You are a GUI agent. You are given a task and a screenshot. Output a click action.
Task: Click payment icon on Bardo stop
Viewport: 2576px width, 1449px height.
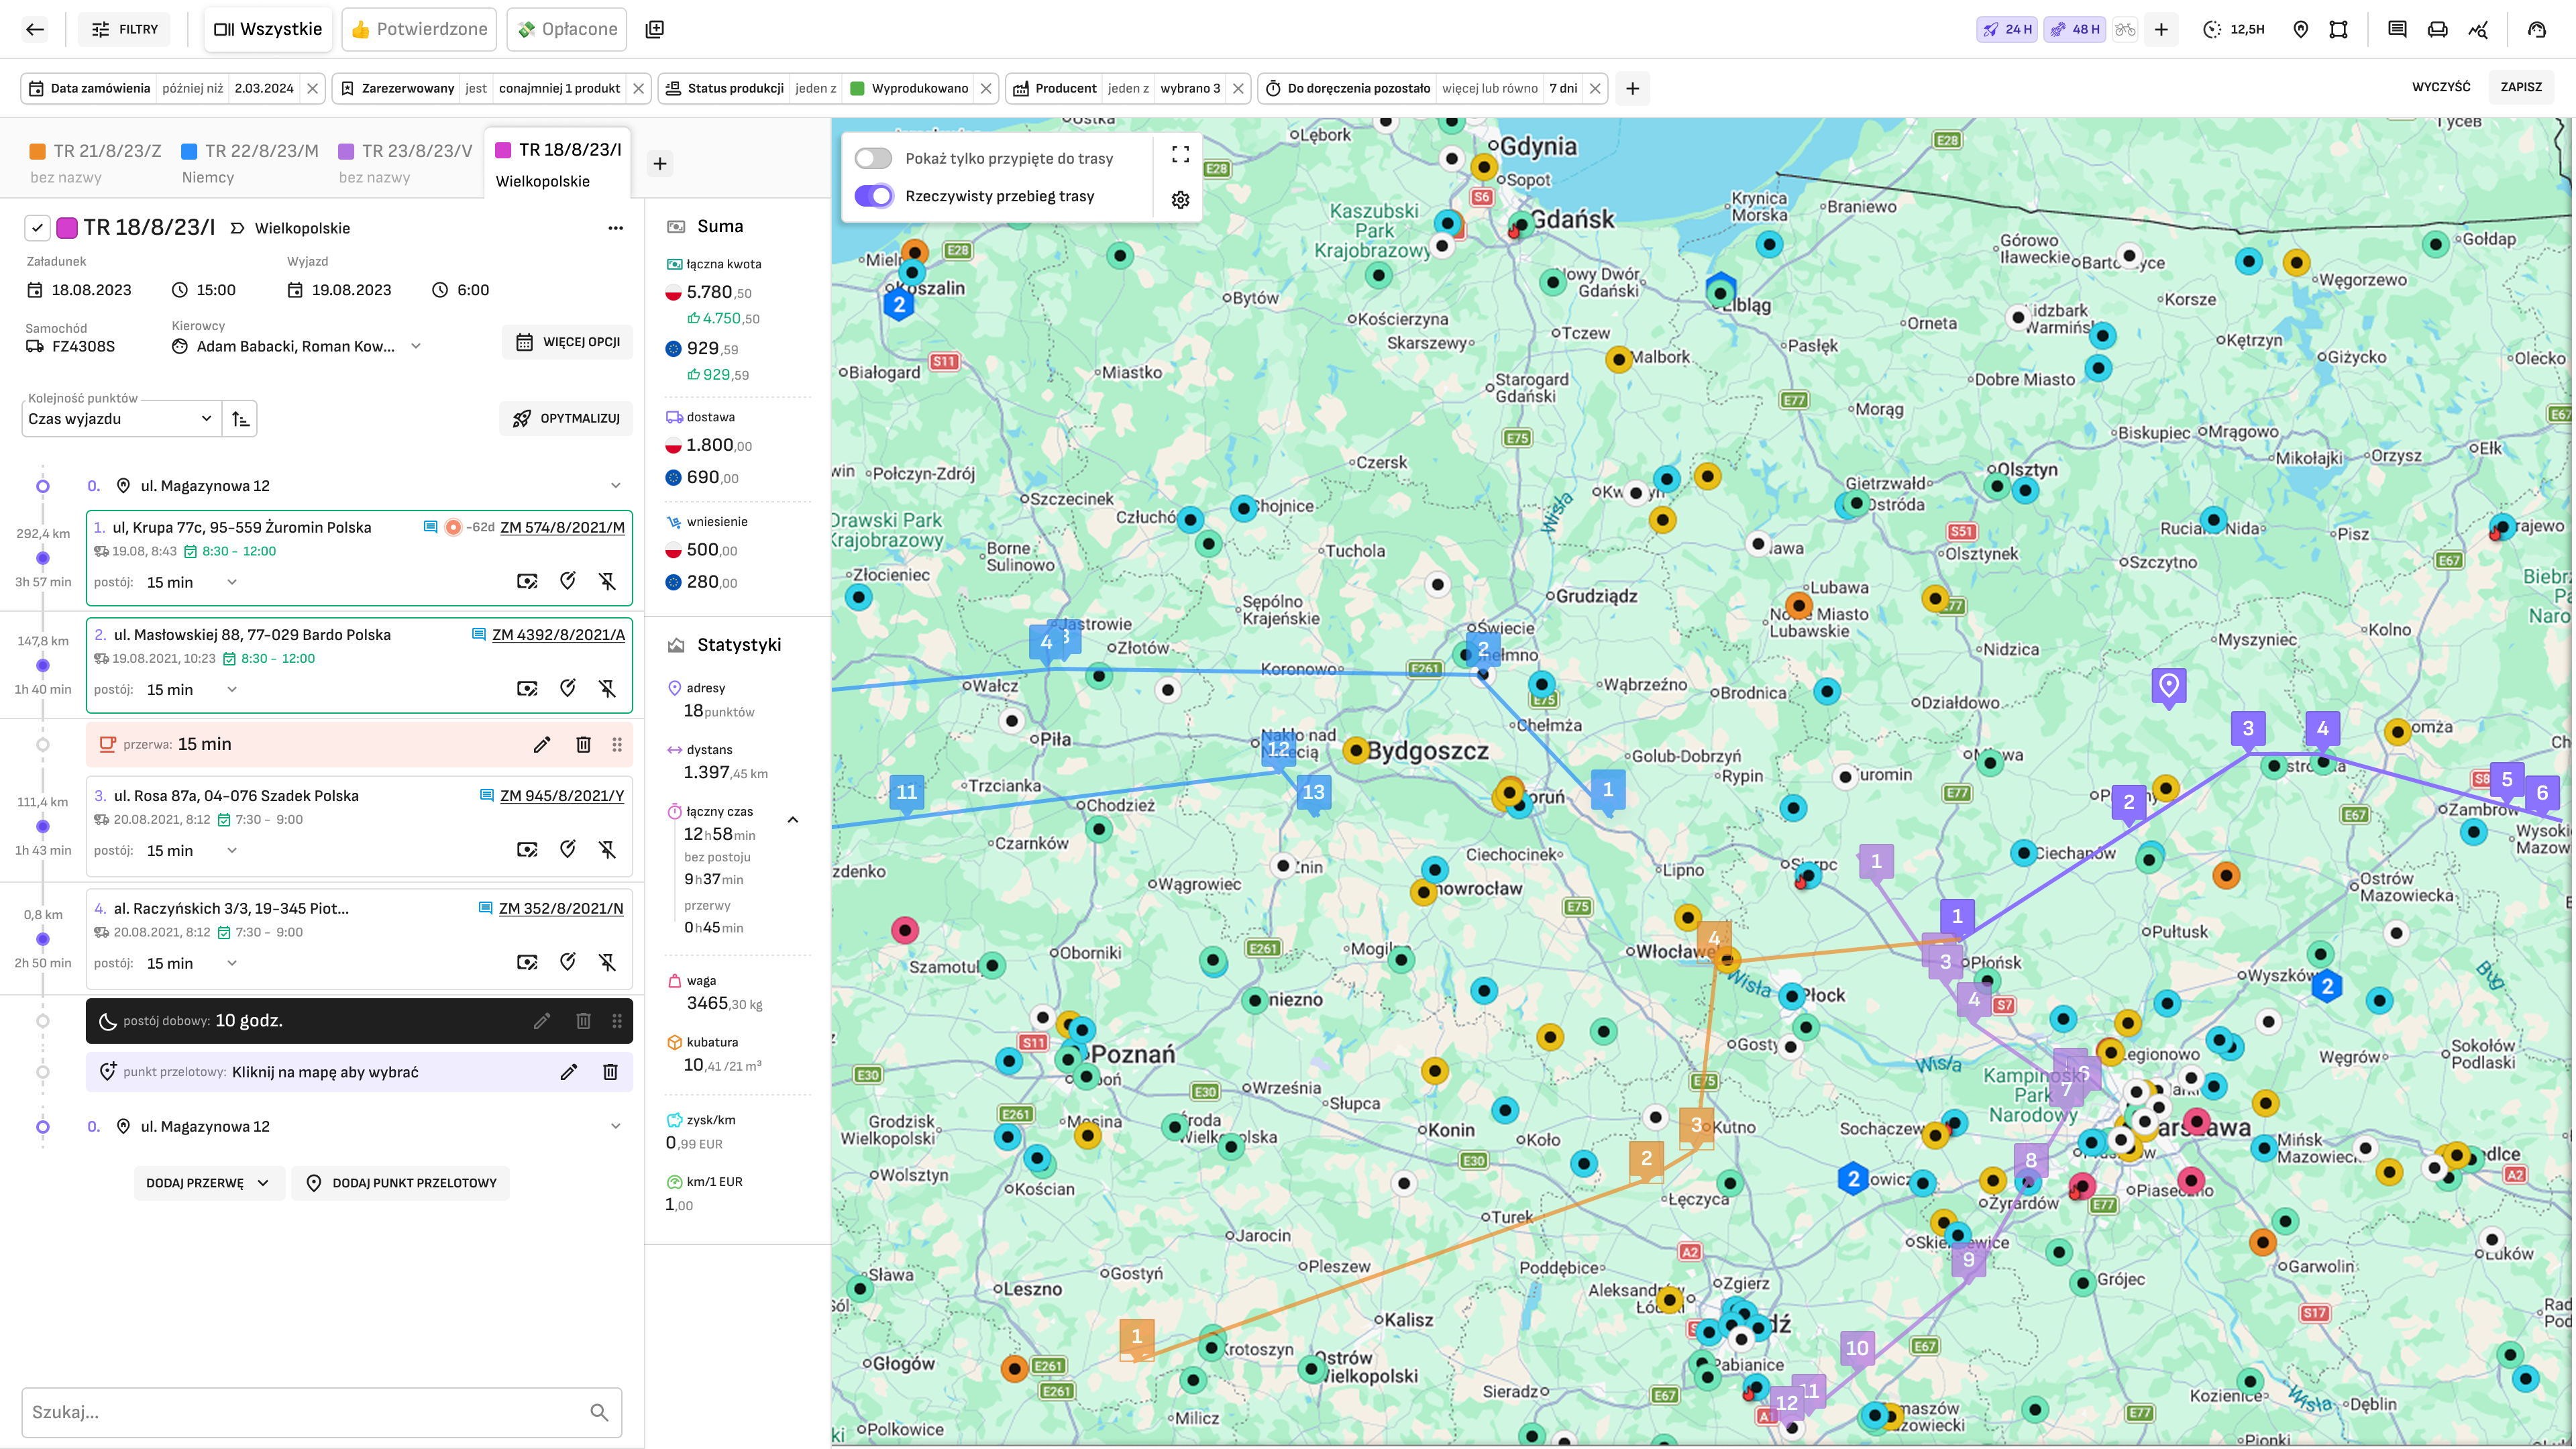527,688
